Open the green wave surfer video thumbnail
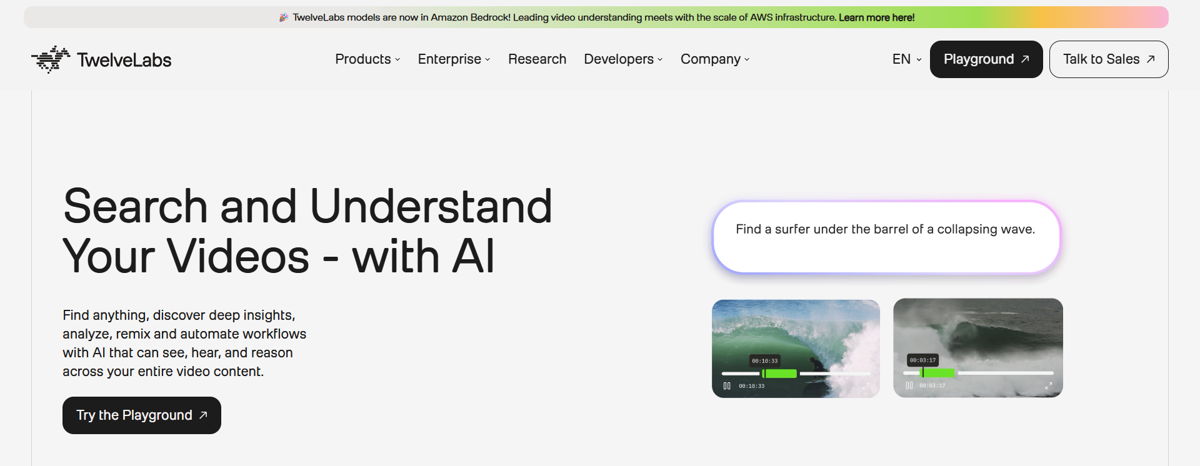Screen dimensions: 1200x466 click(796, 348)
